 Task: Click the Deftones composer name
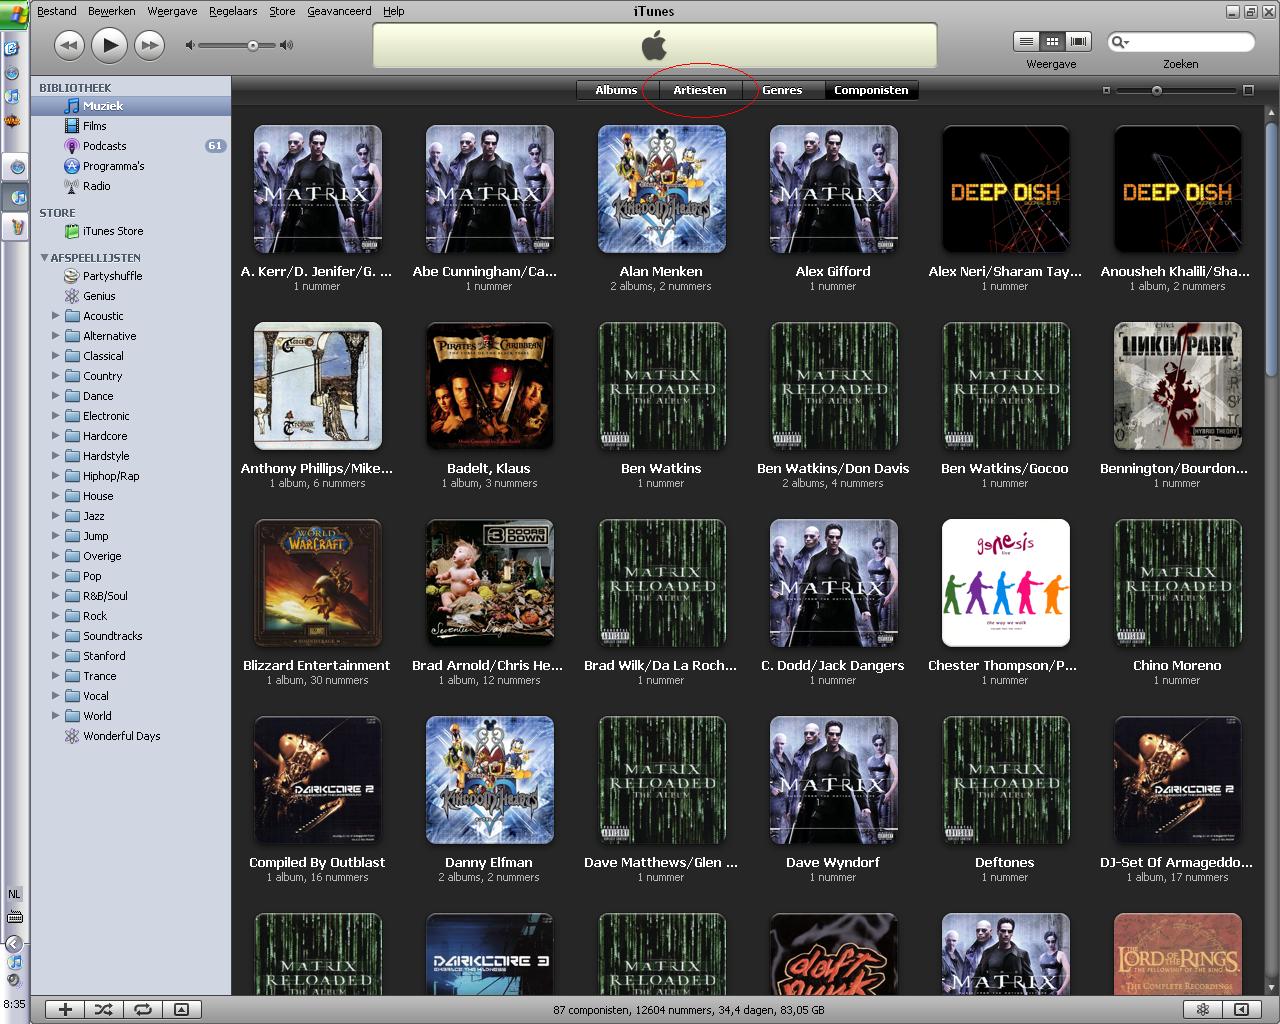point(1005,862)
